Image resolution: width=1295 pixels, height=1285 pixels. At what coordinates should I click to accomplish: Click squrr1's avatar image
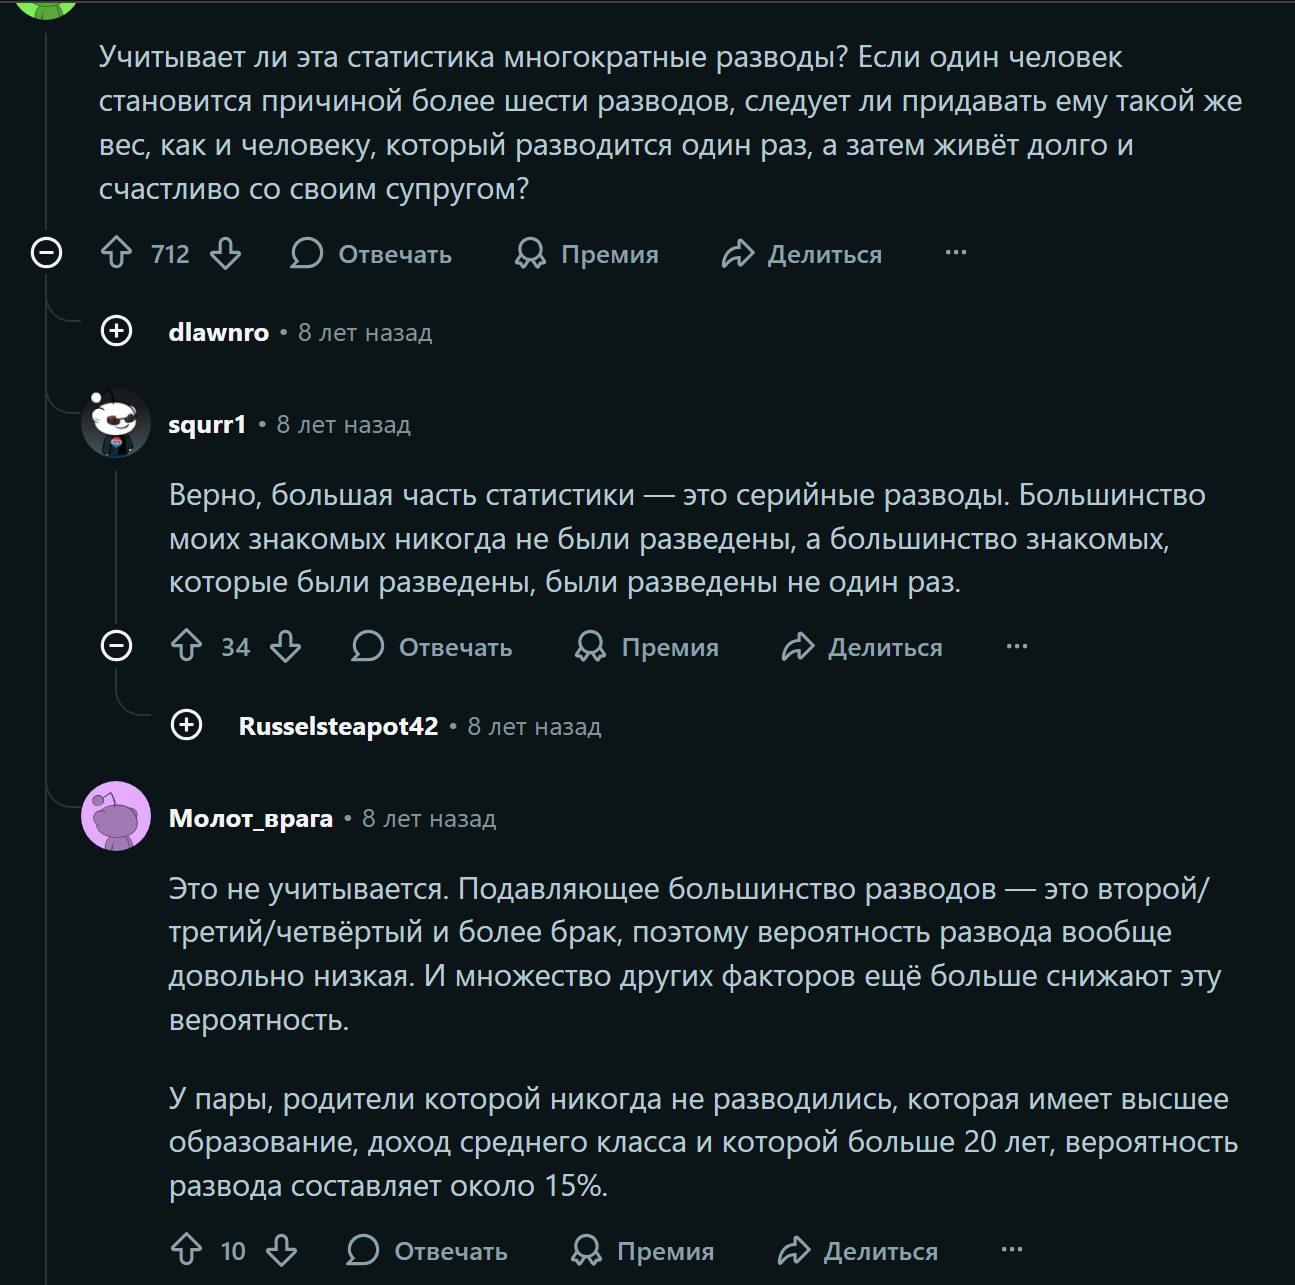tap(116, 423)
